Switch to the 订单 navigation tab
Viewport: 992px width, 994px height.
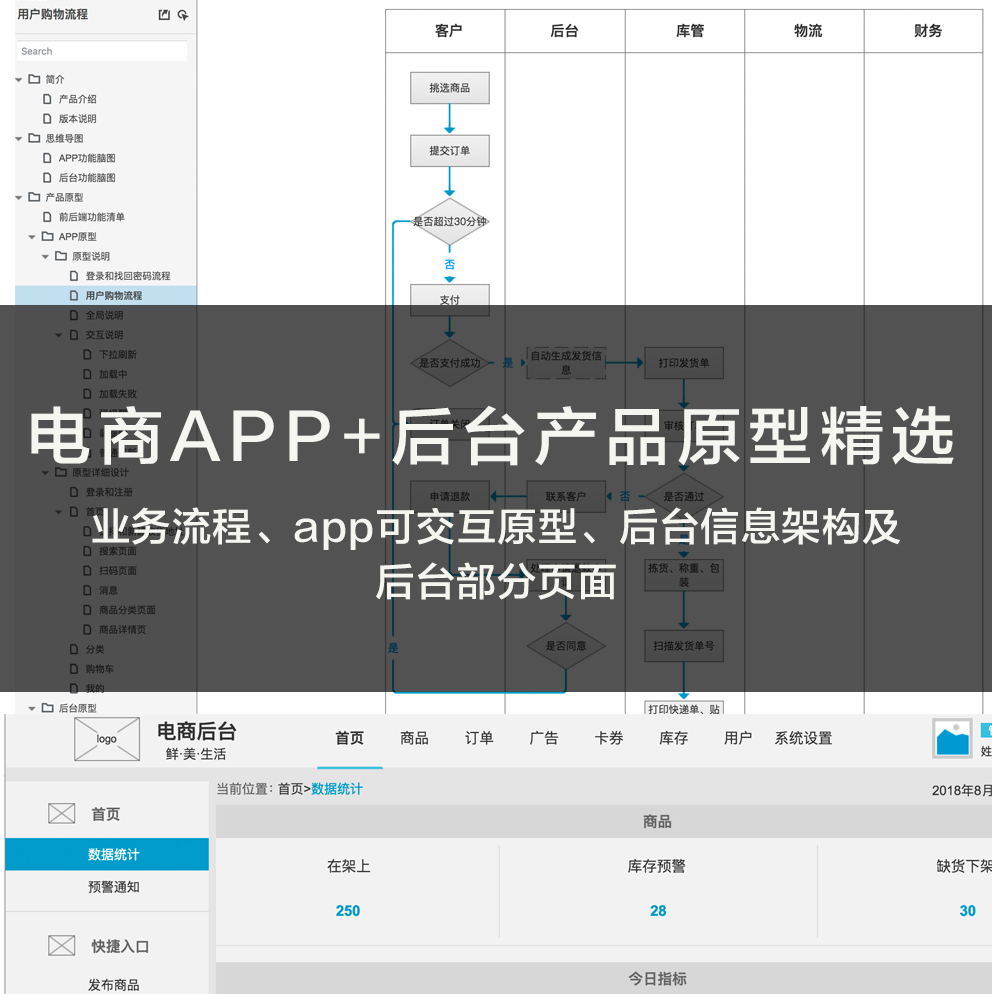click(x=479, y=739)
